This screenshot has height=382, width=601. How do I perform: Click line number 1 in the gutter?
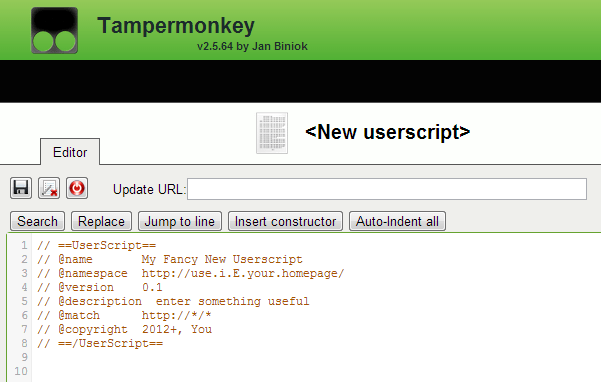click(x=25, y=245)
